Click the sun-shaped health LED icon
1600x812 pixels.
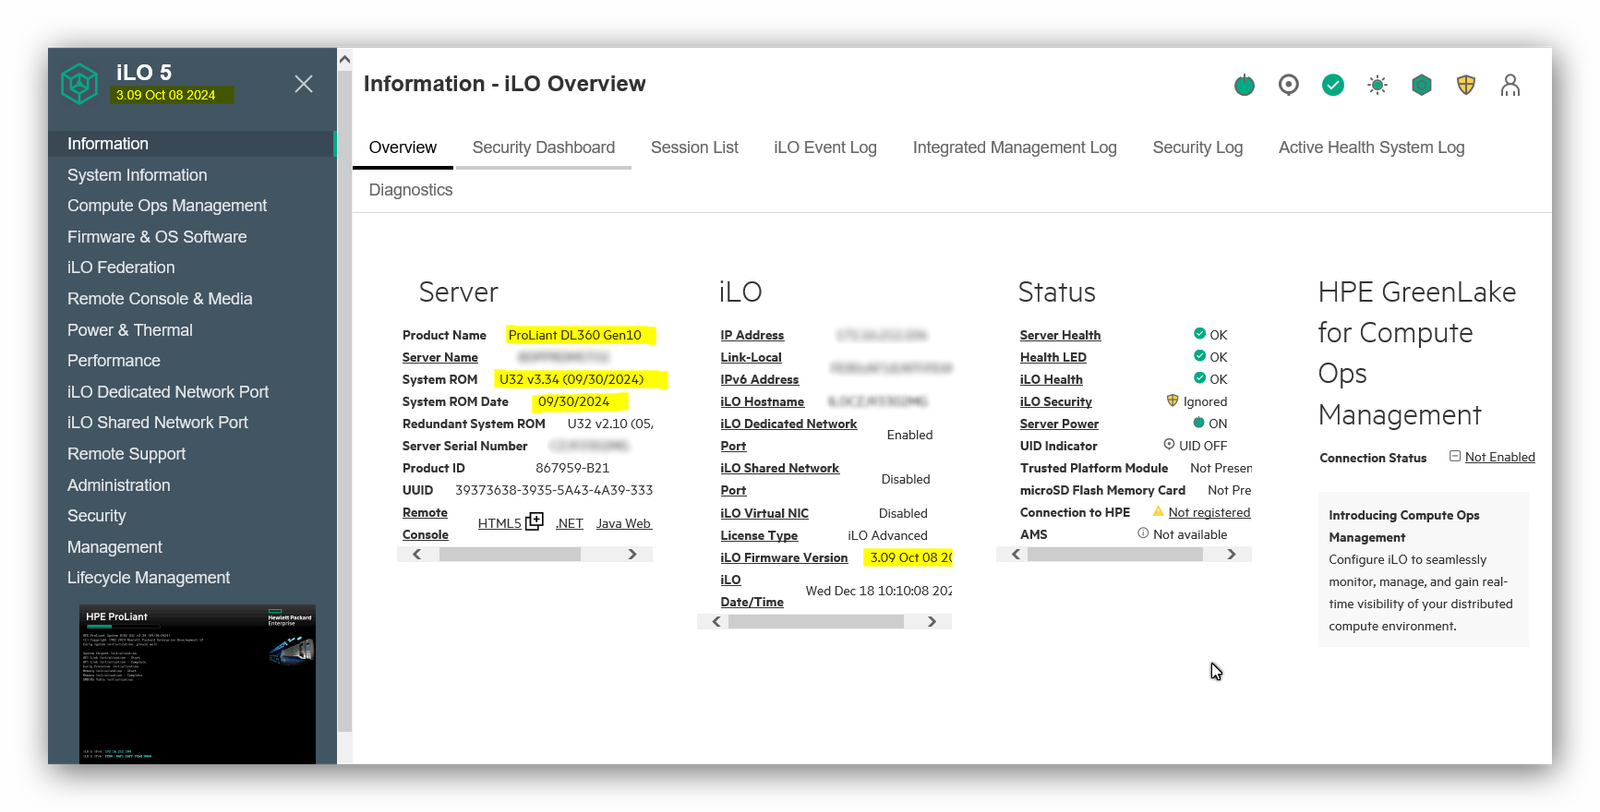point(1377,86)
